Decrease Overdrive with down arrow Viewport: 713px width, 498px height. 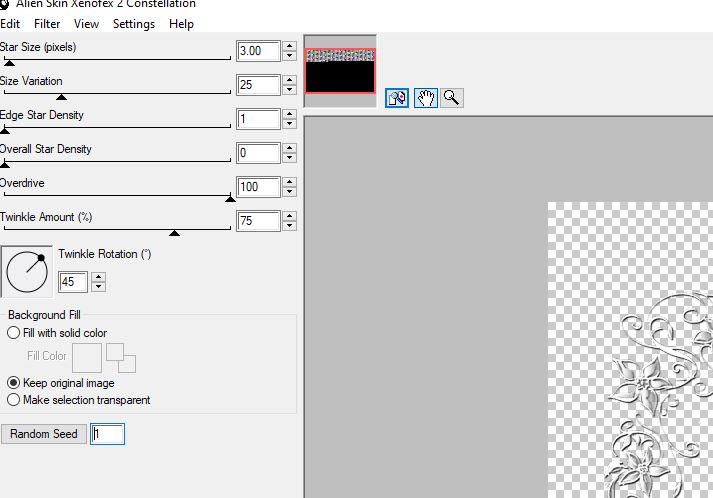point(289,192)
